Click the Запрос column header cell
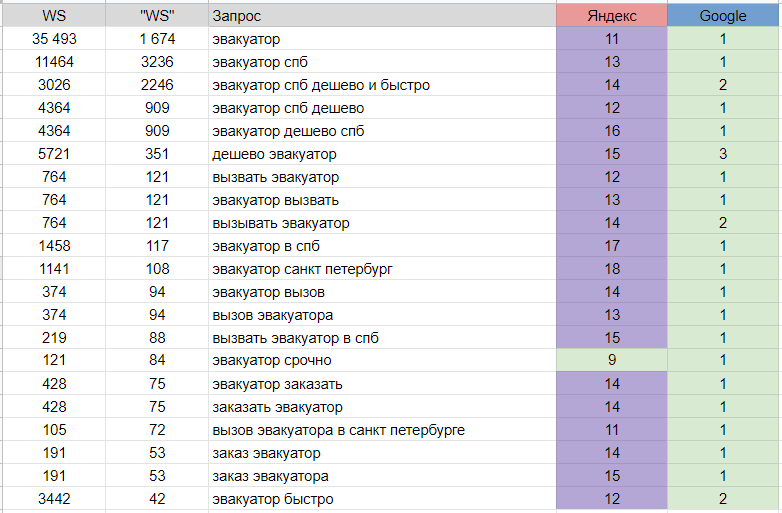The image size is (782, 513). click(x=382, y=16)
